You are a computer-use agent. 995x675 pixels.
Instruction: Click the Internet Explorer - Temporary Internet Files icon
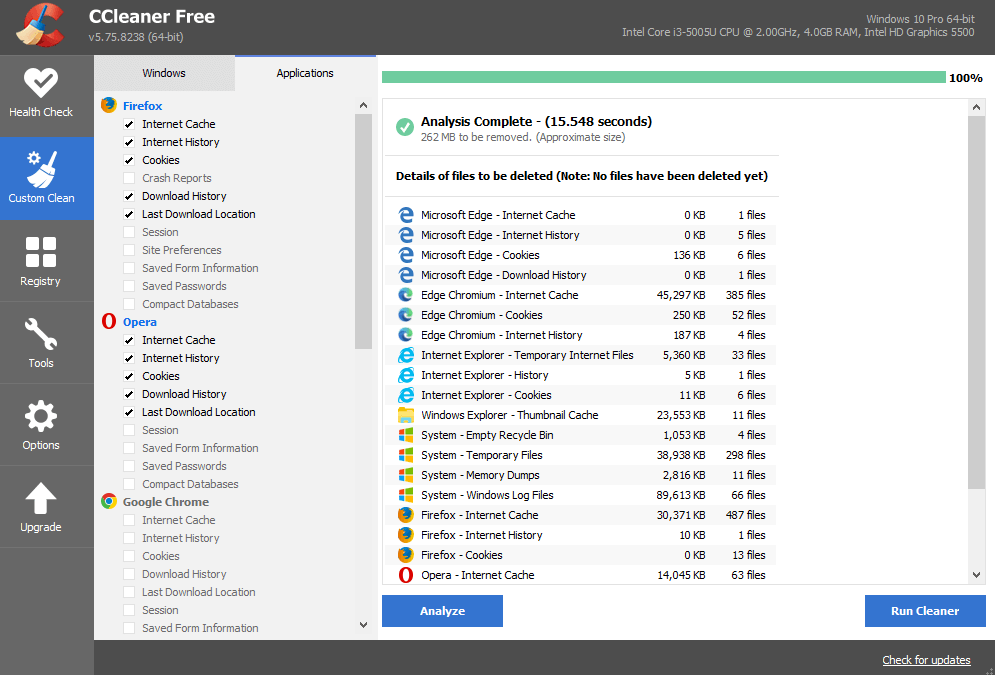(405, 355)
